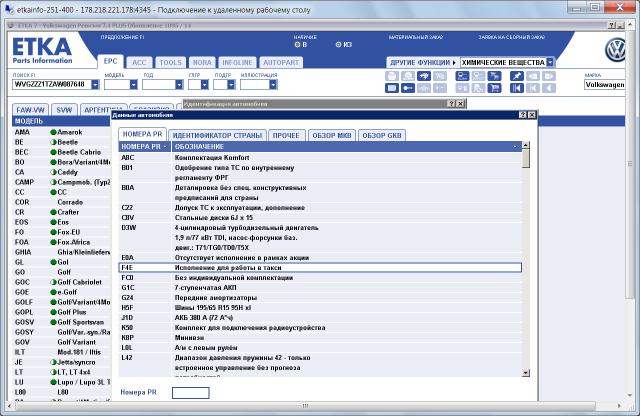
Task: Open the Год dropdown
Action: click(179, 85)
